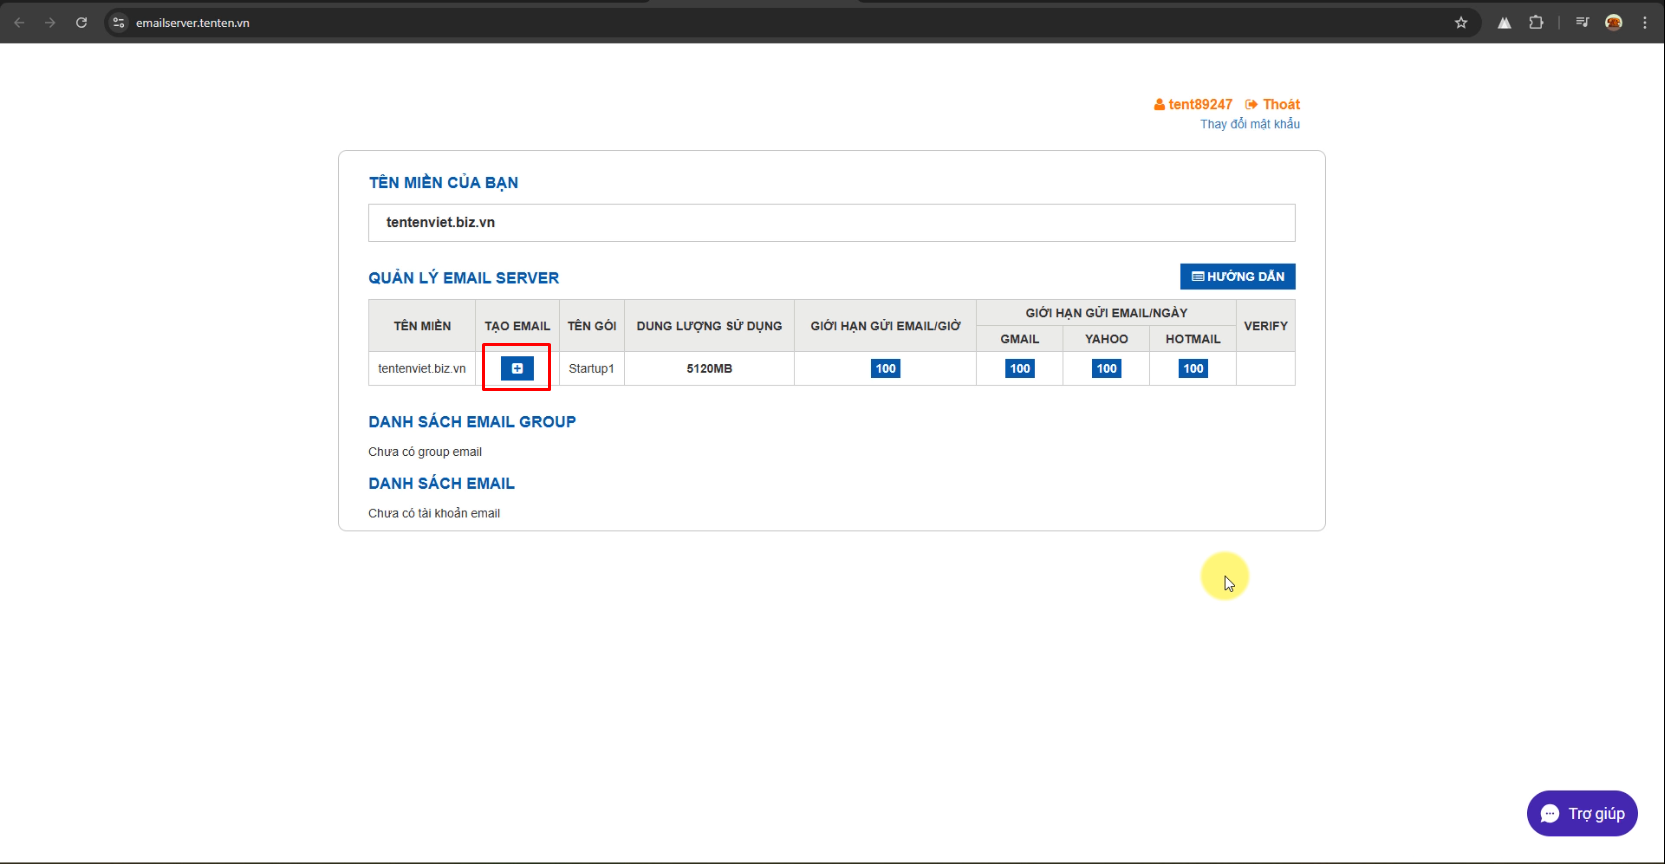Select the 5120MB storage value
The width and height of the screenshot is (1665, 864).
[x=710, y=368]
